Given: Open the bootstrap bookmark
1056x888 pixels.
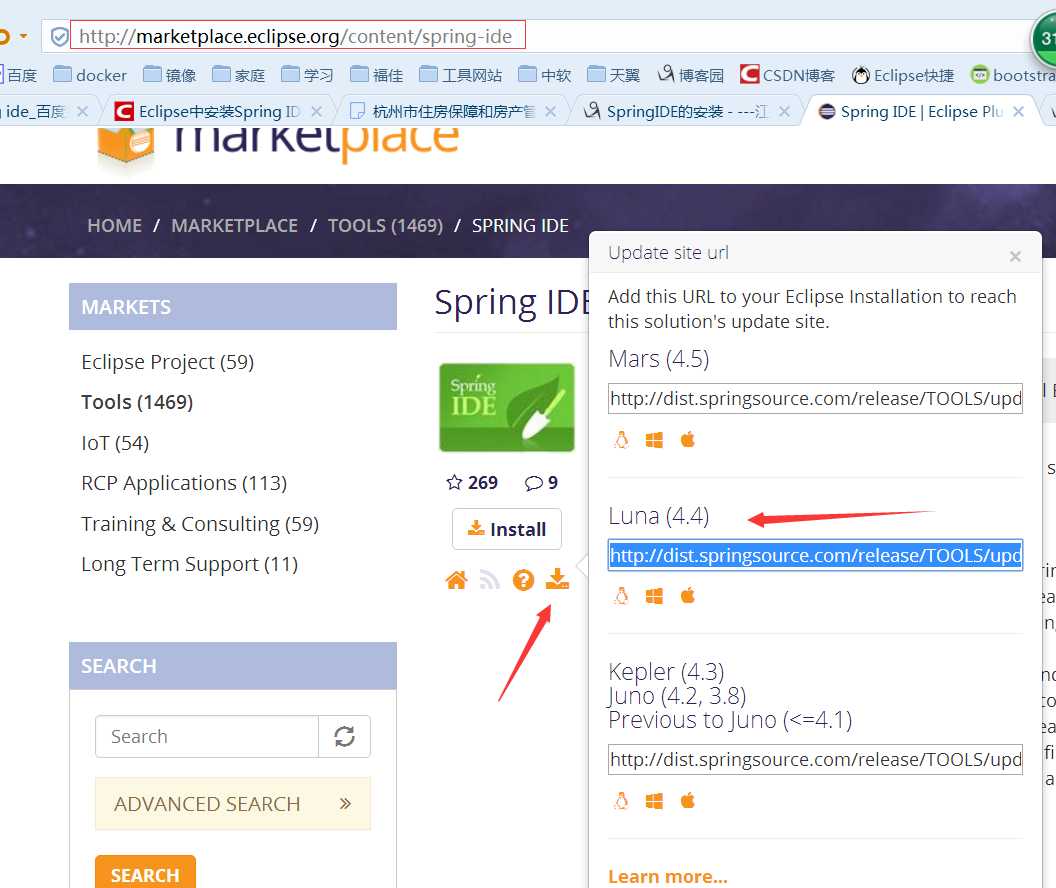Looking at the screenshot, I should pos(1013,75).
